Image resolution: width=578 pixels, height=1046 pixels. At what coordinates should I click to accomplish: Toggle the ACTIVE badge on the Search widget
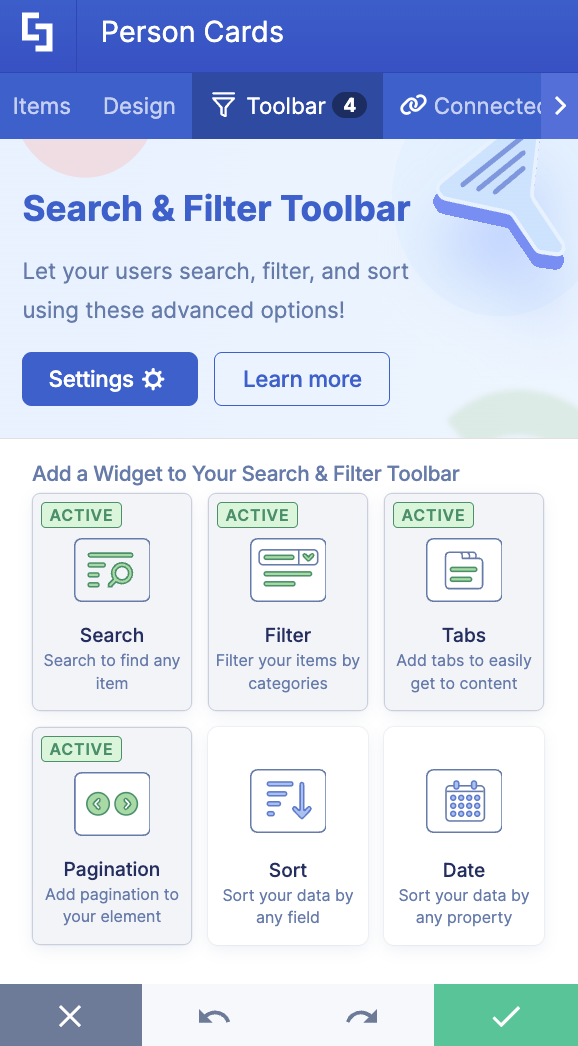coord(81,515)
